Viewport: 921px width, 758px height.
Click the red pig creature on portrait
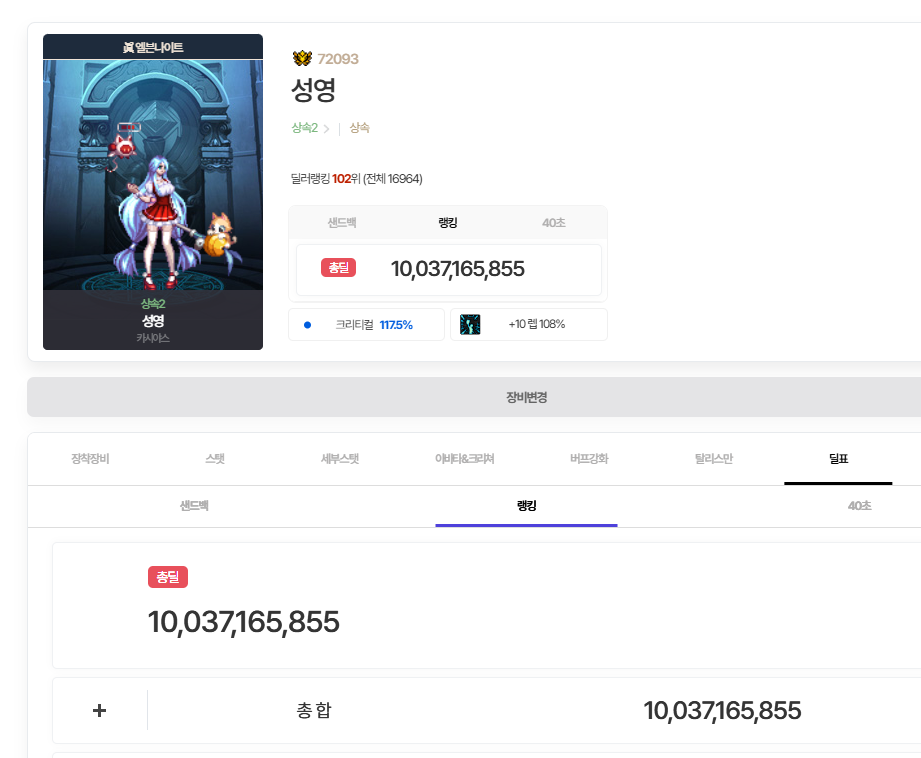click(123, 146)
